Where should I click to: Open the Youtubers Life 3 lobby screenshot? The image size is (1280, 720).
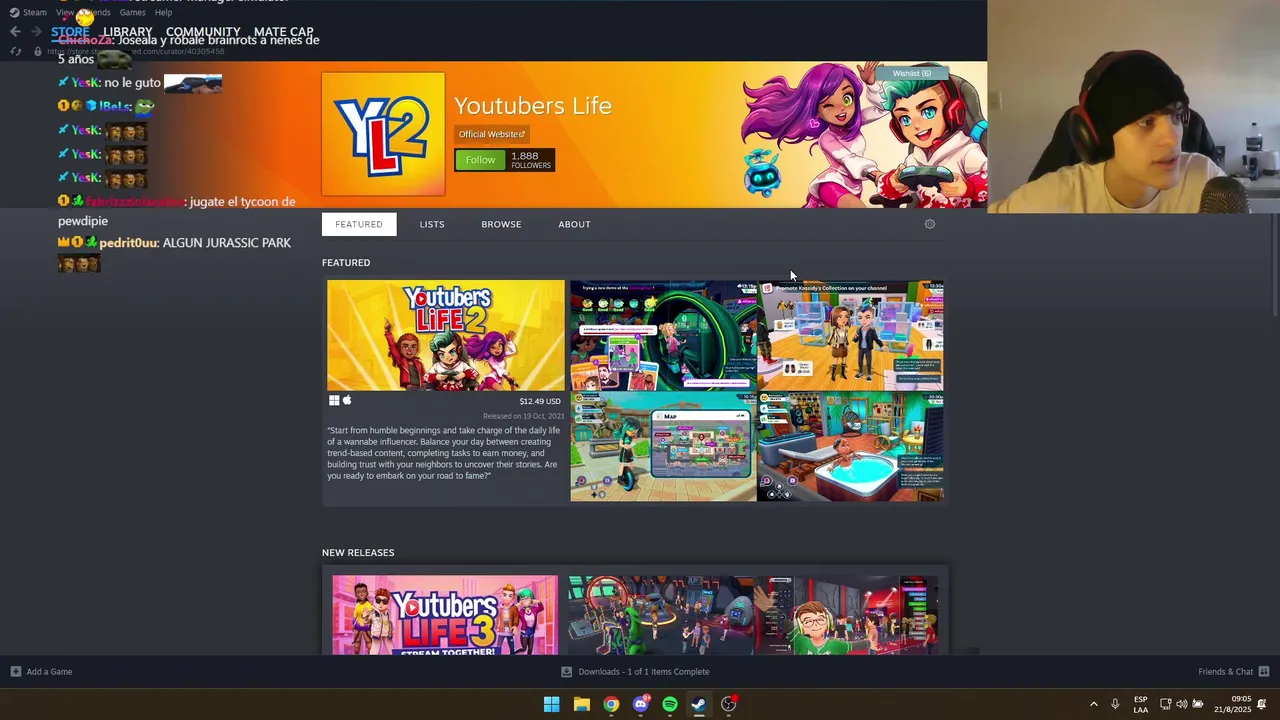tap(661, 615)
